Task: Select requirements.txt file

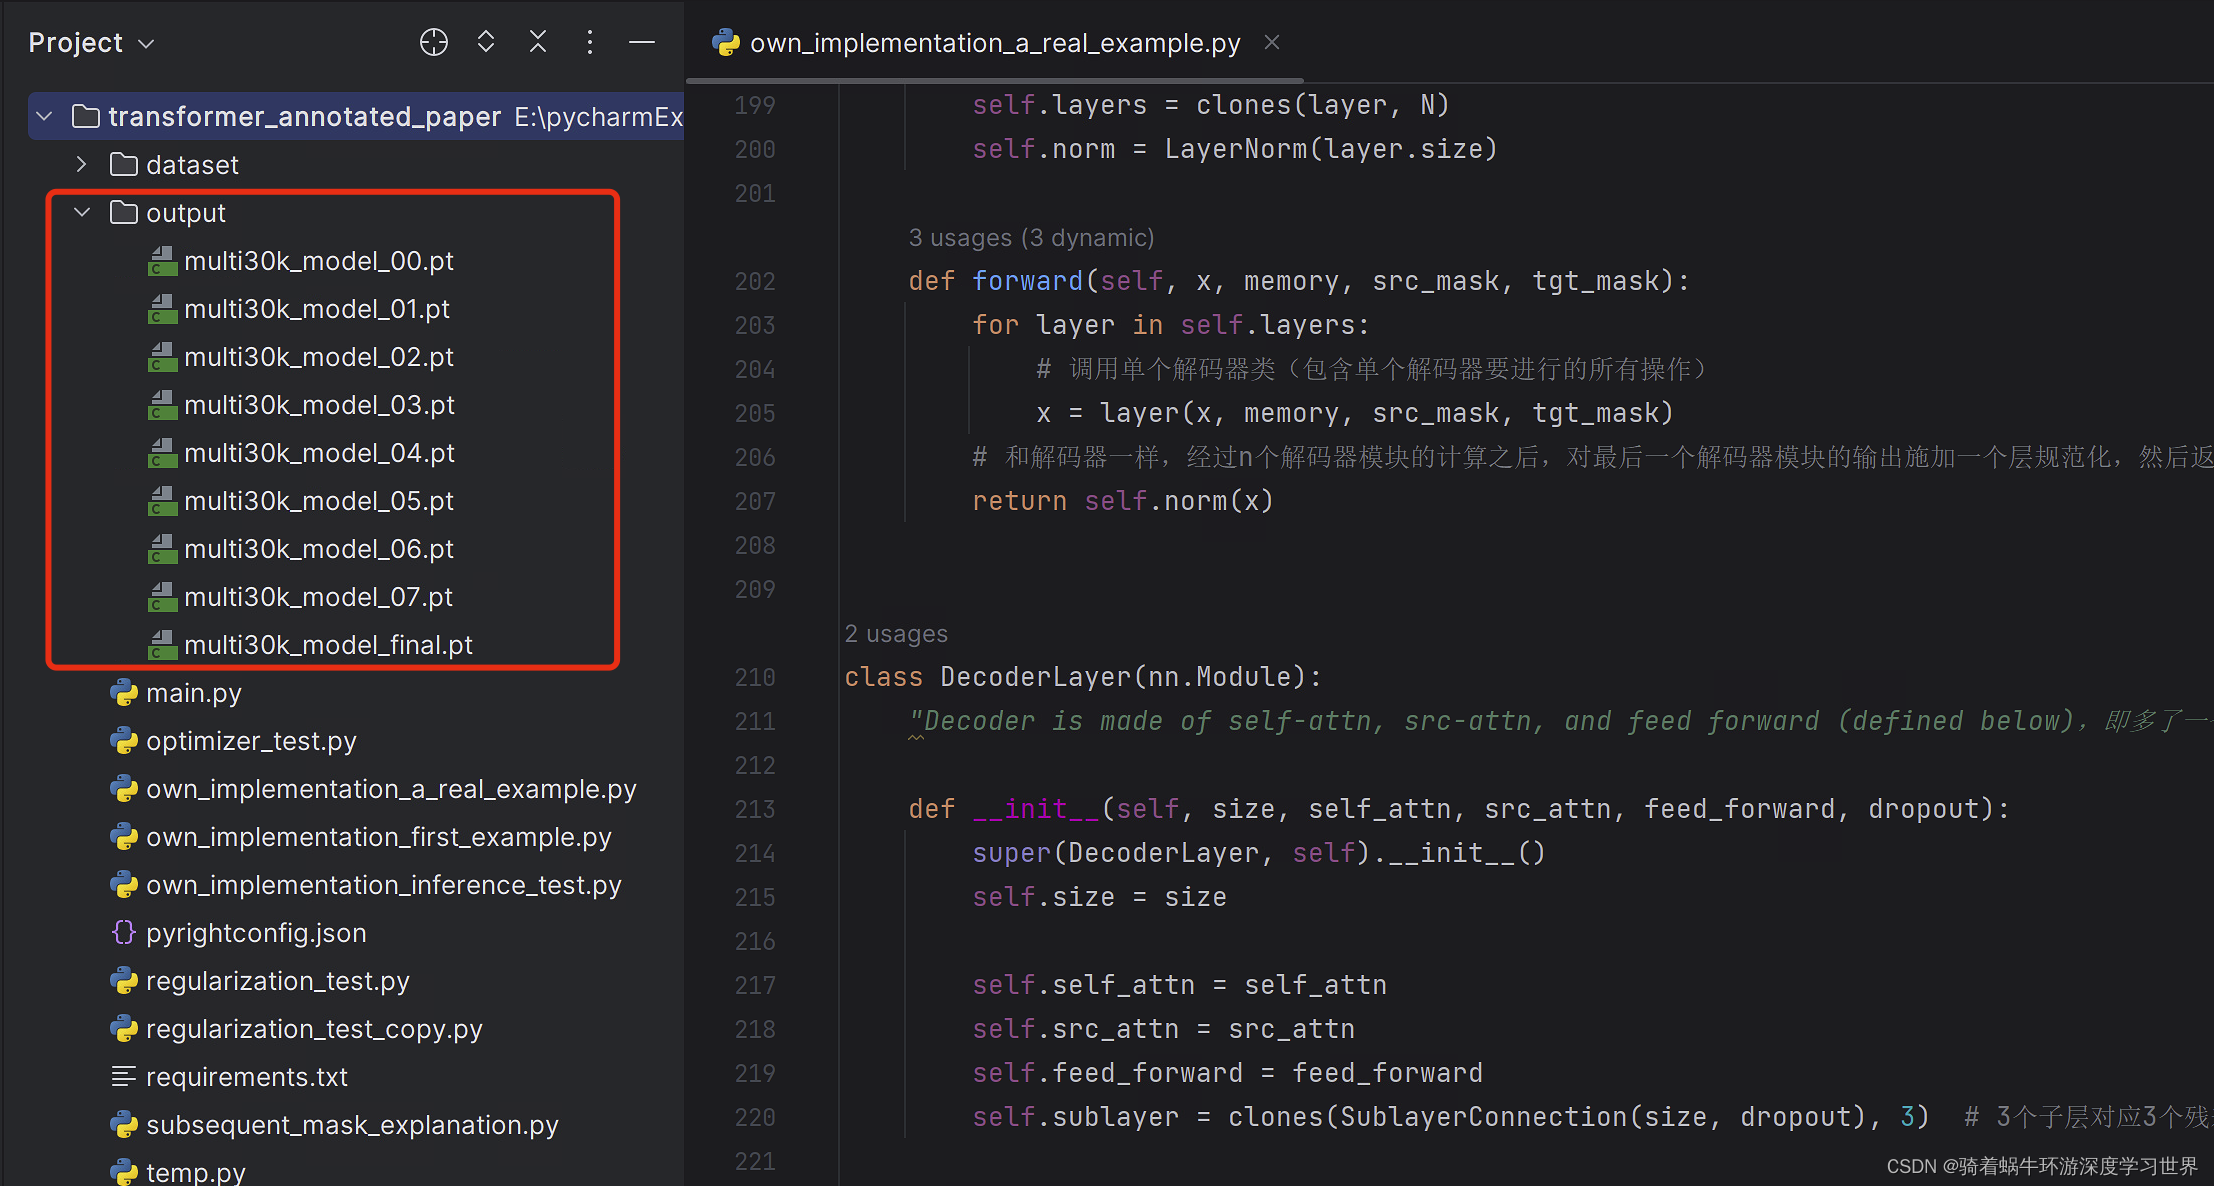Action: [x=247, y=1077]
